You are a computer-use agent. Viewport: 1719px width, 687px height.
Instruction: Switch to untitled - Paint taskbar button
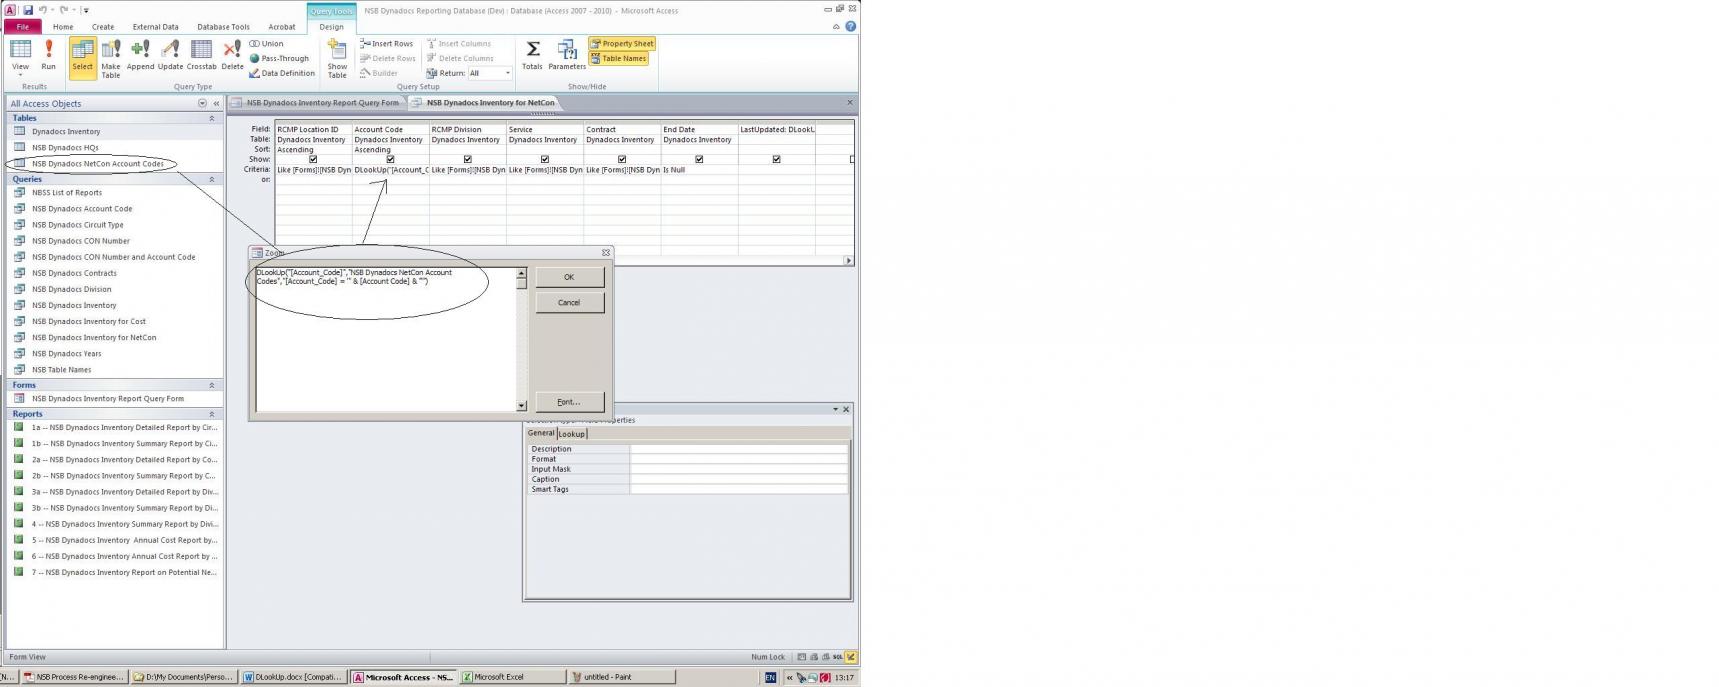coord(622,677)
